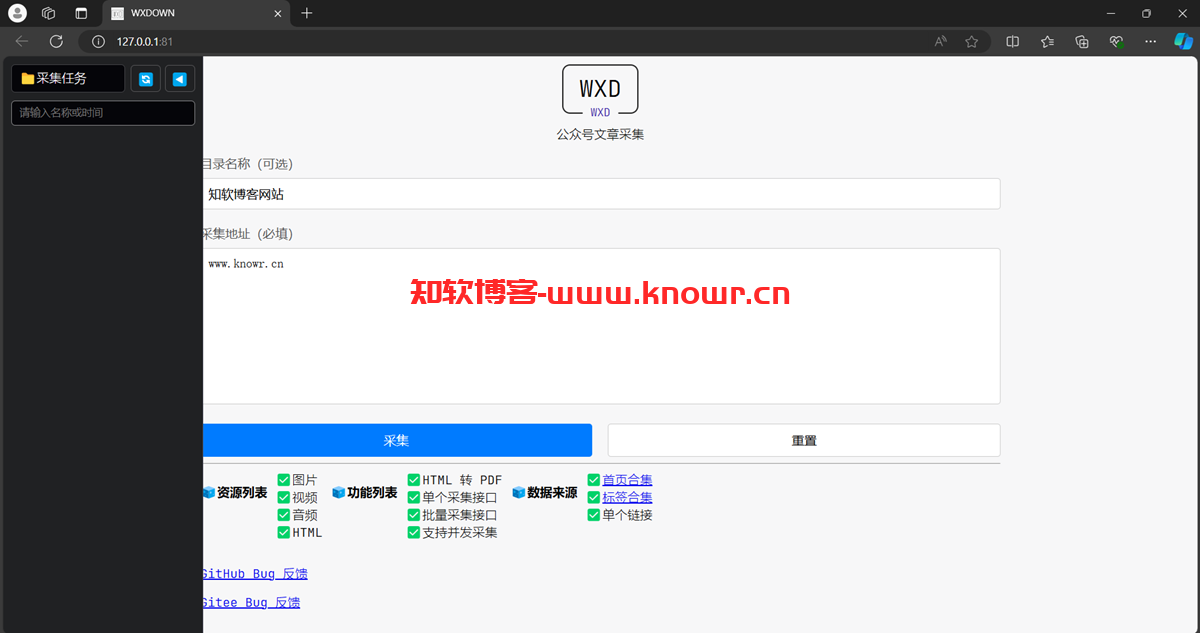Image resolution: width=1200 pixels, height=633 pixels.
Task: Open the 标签合集 link
Action: pyautogui.click(x=627, y=497)
